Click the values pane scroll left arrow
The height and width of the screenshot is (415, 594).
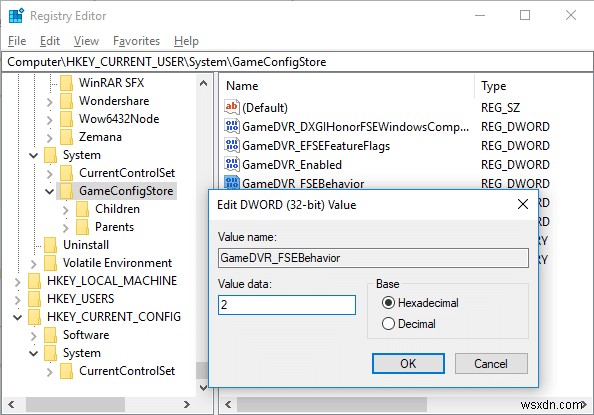point(228,404)
